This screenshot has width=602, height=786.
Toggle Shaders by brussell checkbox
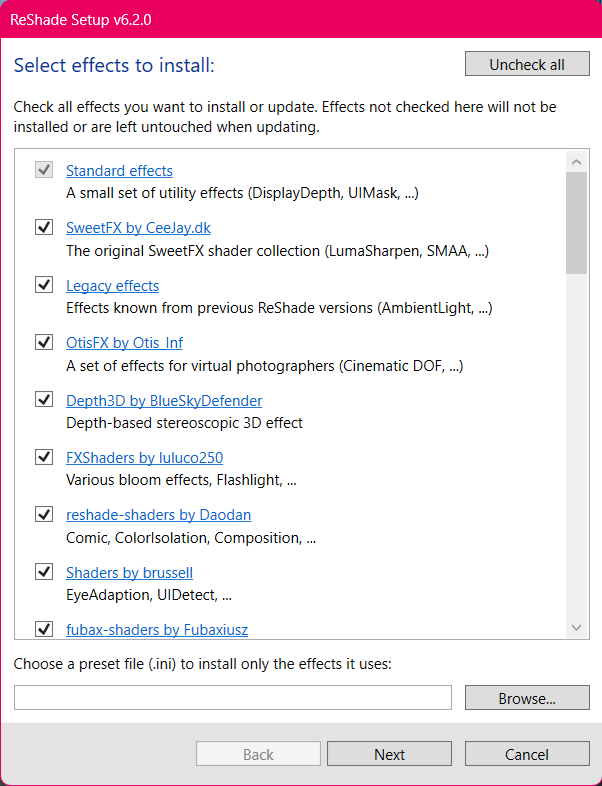[x=44, y=572]
